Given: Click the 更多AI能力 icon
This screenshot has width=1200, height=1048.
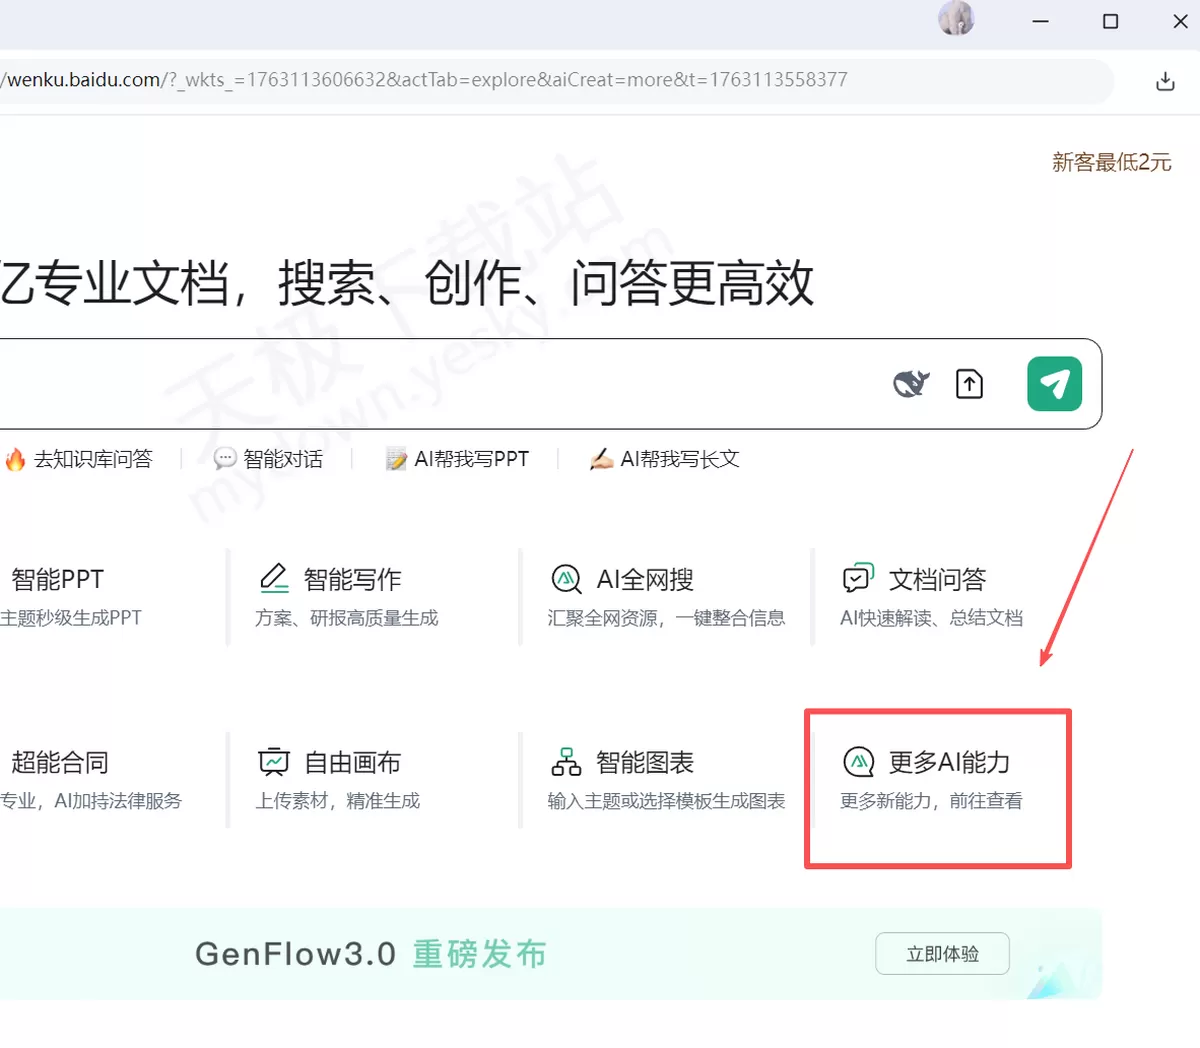Looking at the screenshot, I should pos(858,761).
